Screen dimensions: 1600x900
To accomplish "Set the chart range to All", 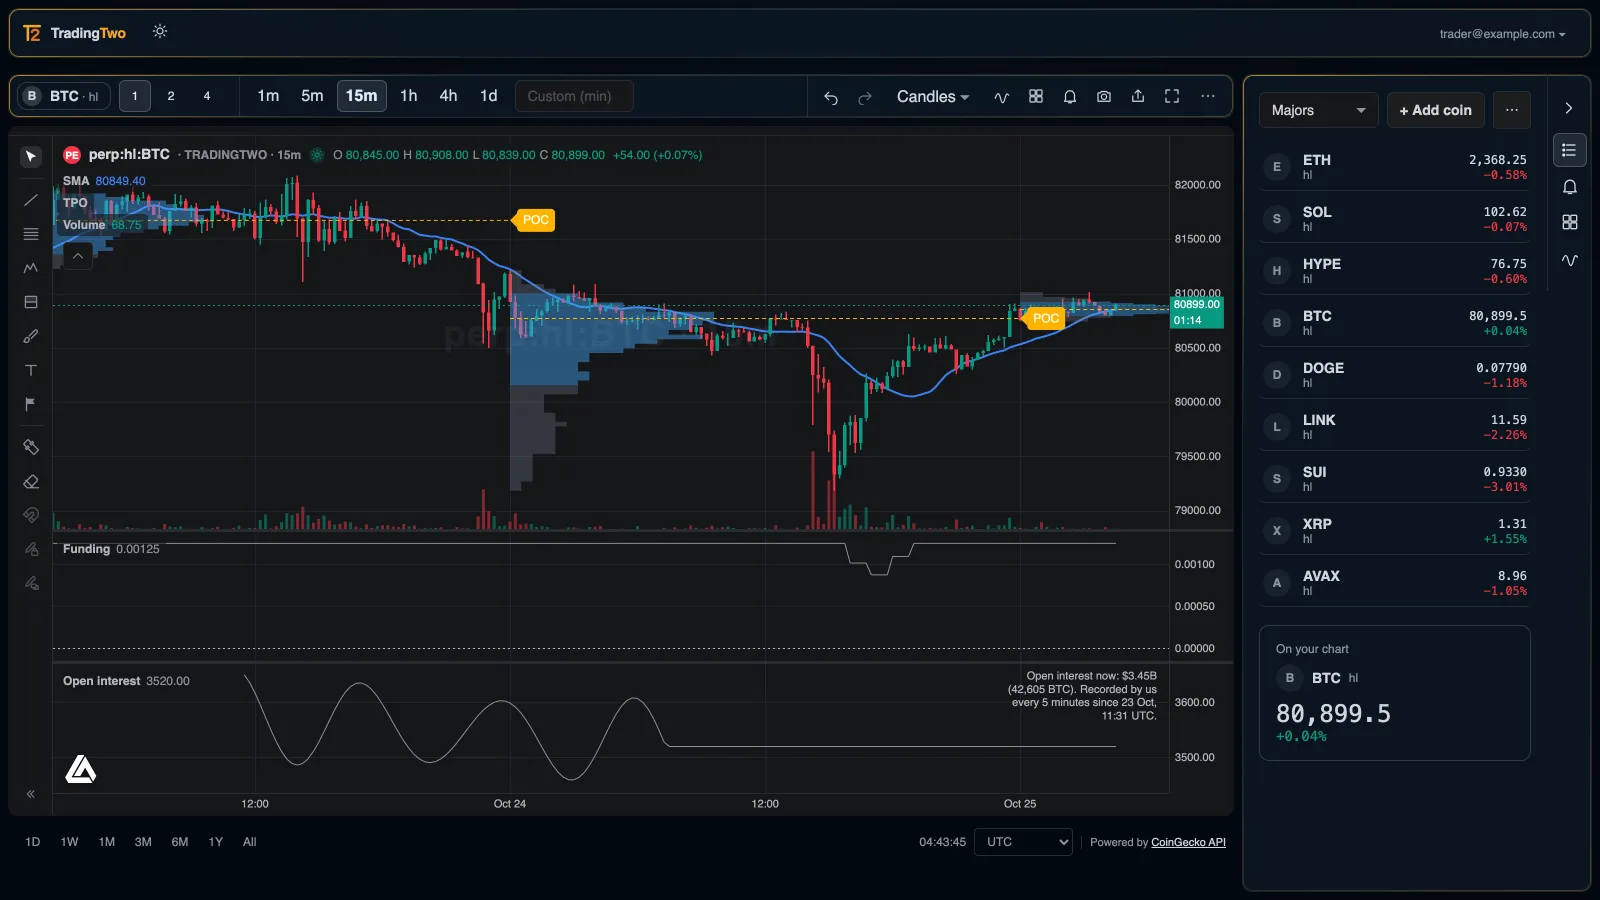I will tap(250, 842).
